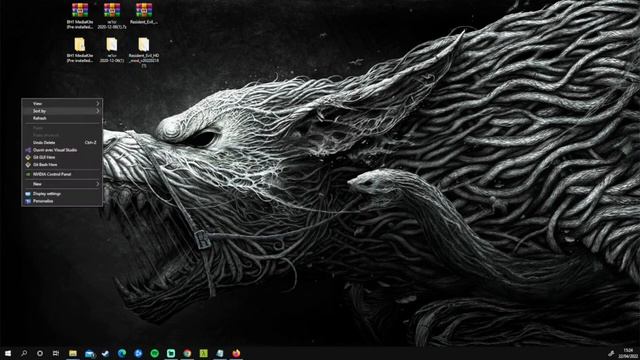640x360 pixels.
Task: Open NVIDIA Control Panel from context menu
Action: [62, 174]
